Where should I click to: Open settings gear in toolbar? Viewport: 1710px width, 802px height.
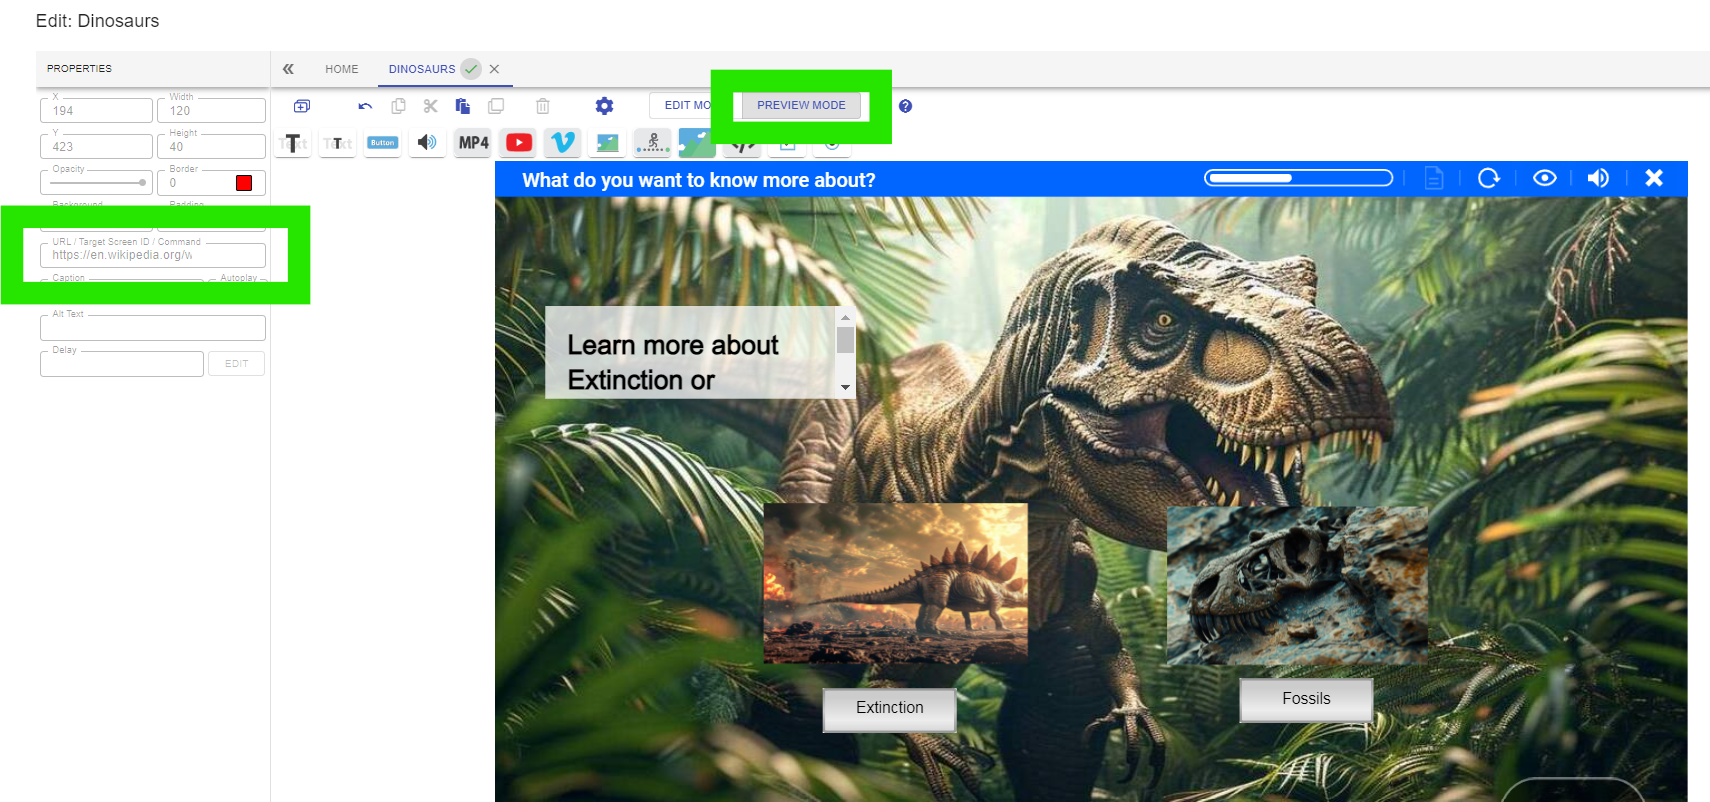(604, 106)
